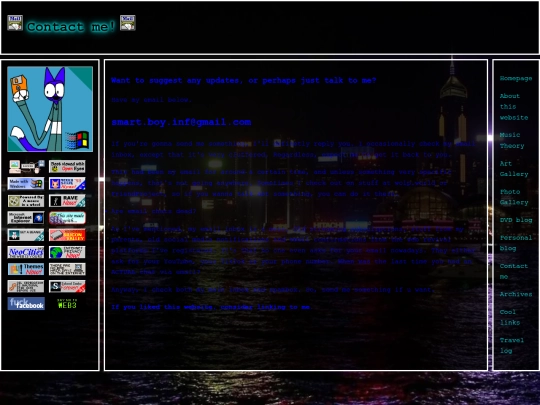Click the 'Best viewed with Open Eyes' badge
The height and width of the screenshot is (405, 540).
(67, 167)
